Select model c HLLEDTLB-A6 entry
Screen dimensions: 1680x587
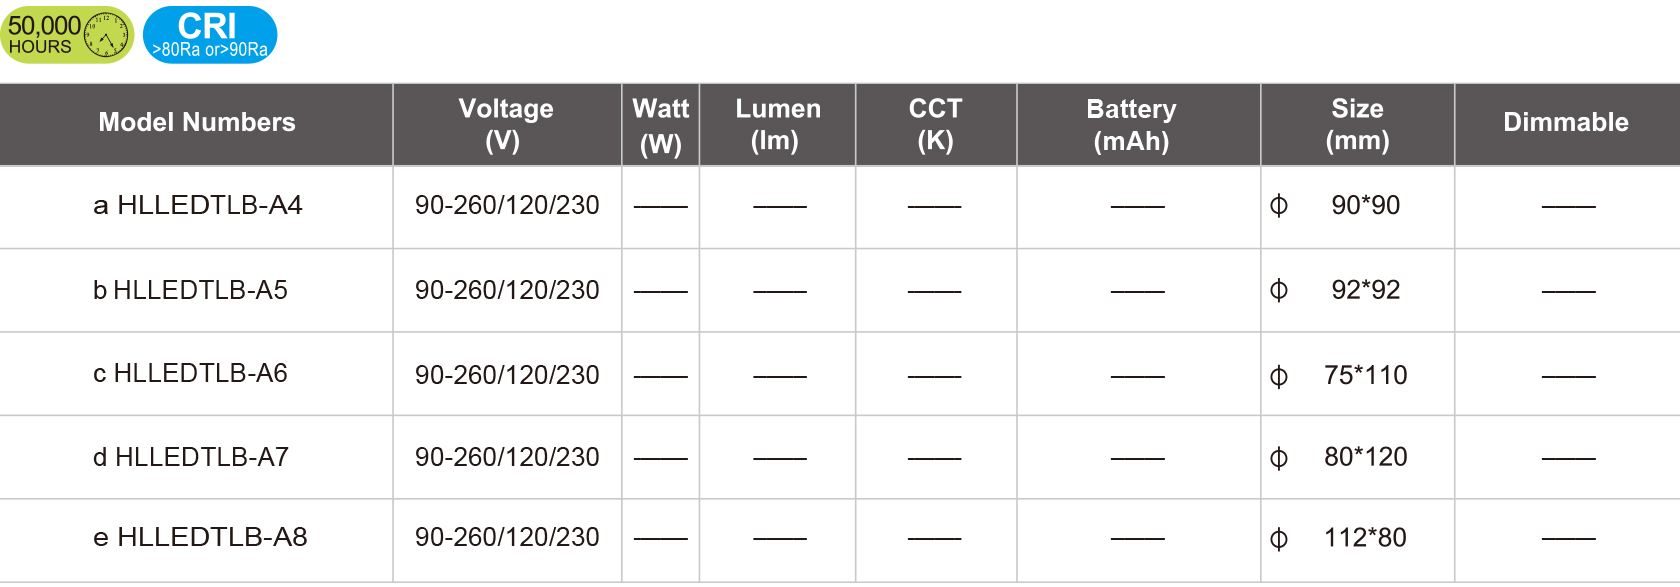pos(190,374)
